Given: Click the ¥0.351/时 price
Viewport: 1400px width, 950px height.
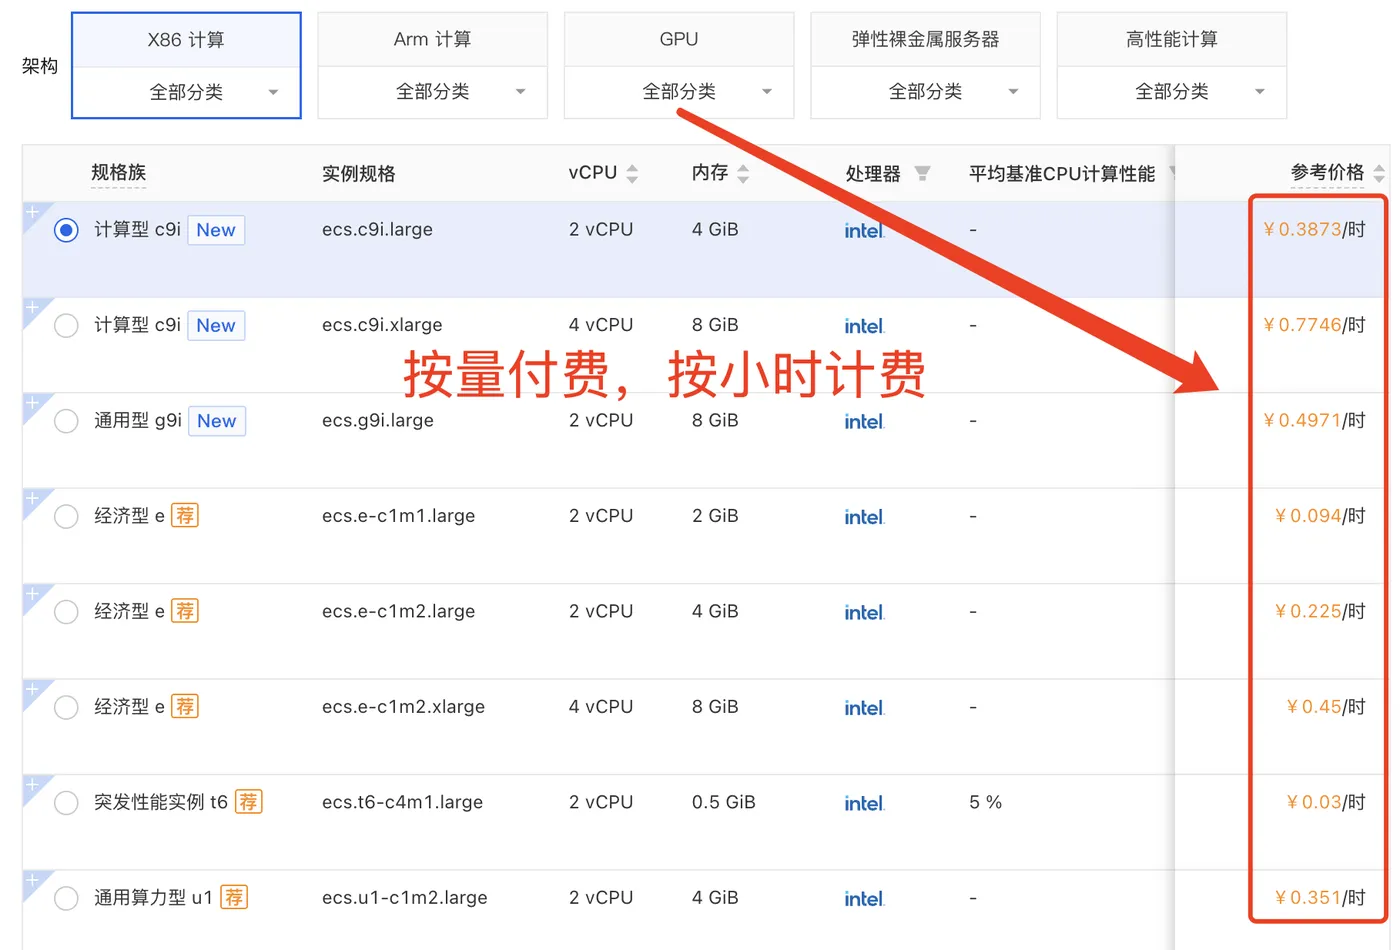Looking at the screenshot, I should click(x=1320, y=898).
